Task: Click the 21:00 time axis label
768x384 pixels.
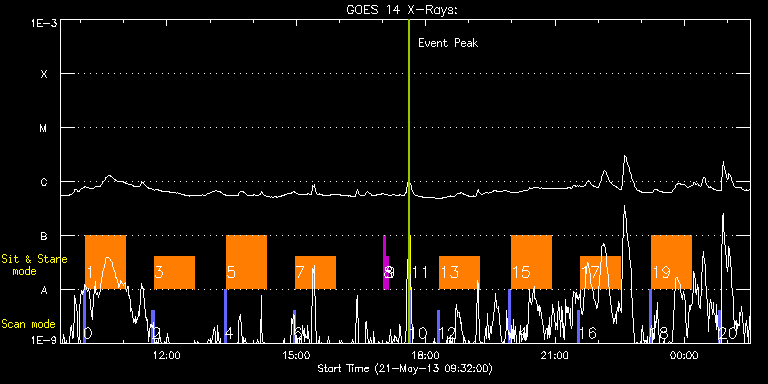Action: [x=555, y=355]
